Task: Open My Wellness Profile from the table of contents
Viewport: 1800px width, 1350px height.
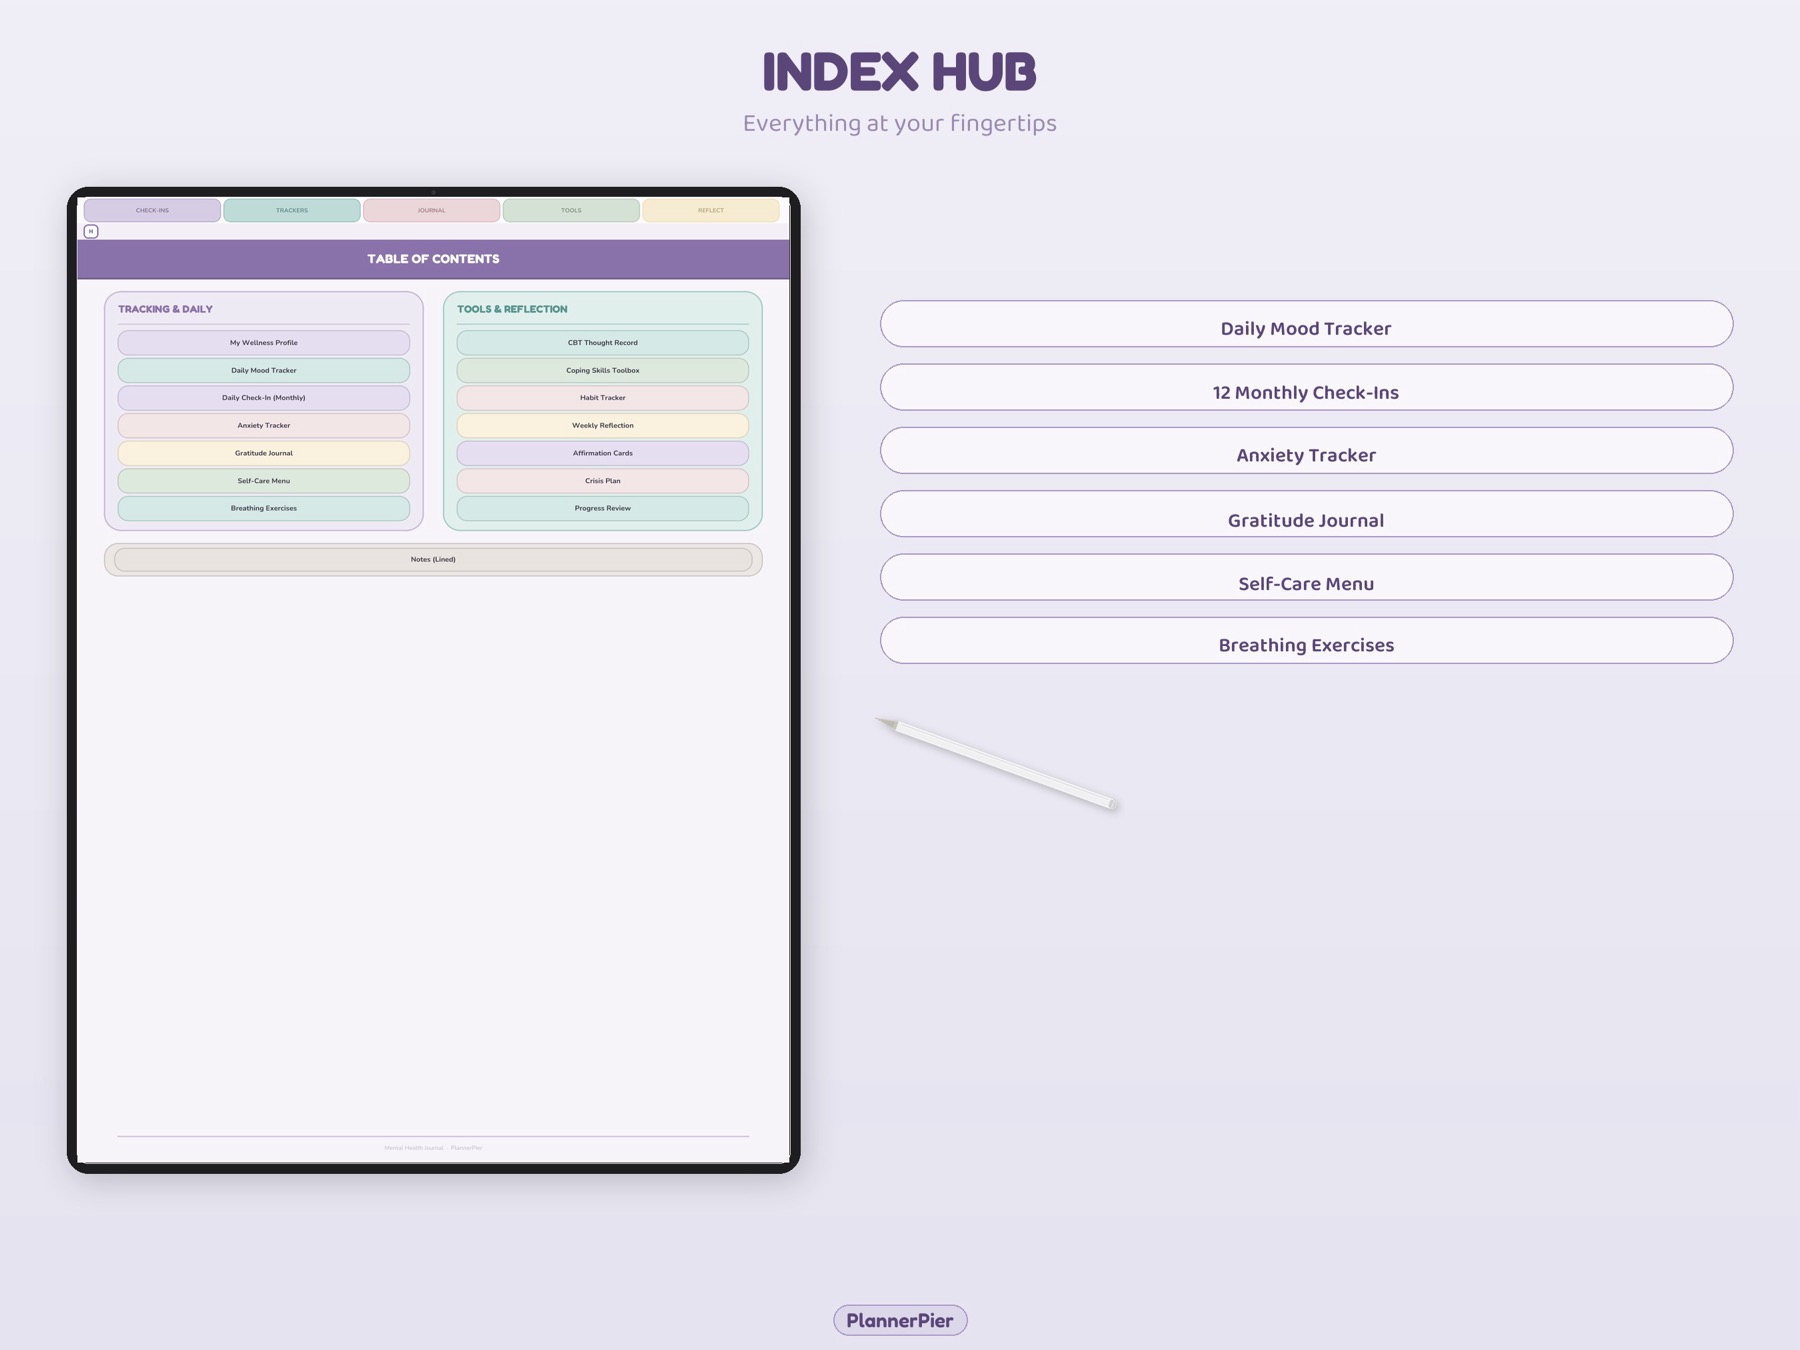Action: click(x=263, y=342)
